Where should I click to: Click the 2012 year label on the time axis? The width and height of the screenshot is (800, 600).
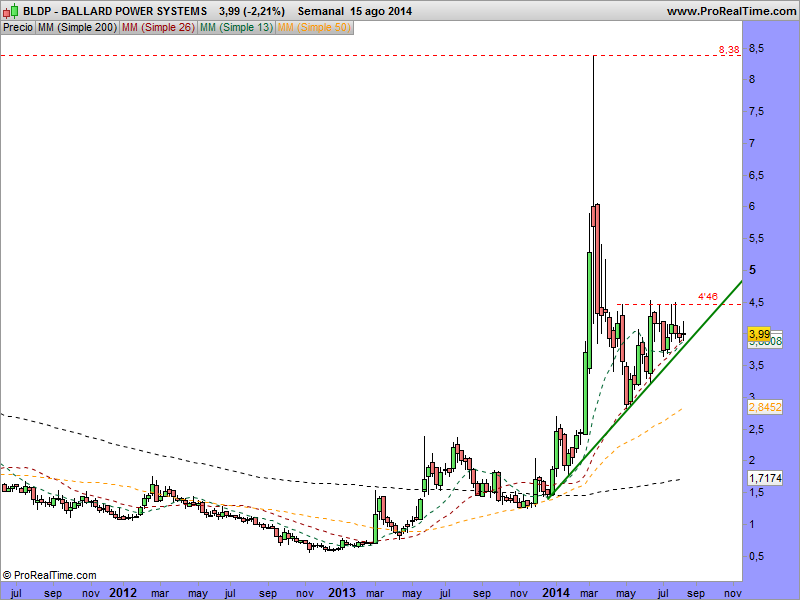pos(123,592)
